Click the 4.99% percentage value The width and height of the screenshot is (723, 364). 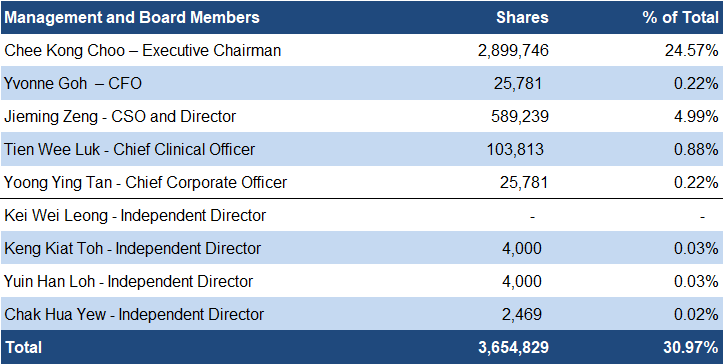[x=696, y=116]
